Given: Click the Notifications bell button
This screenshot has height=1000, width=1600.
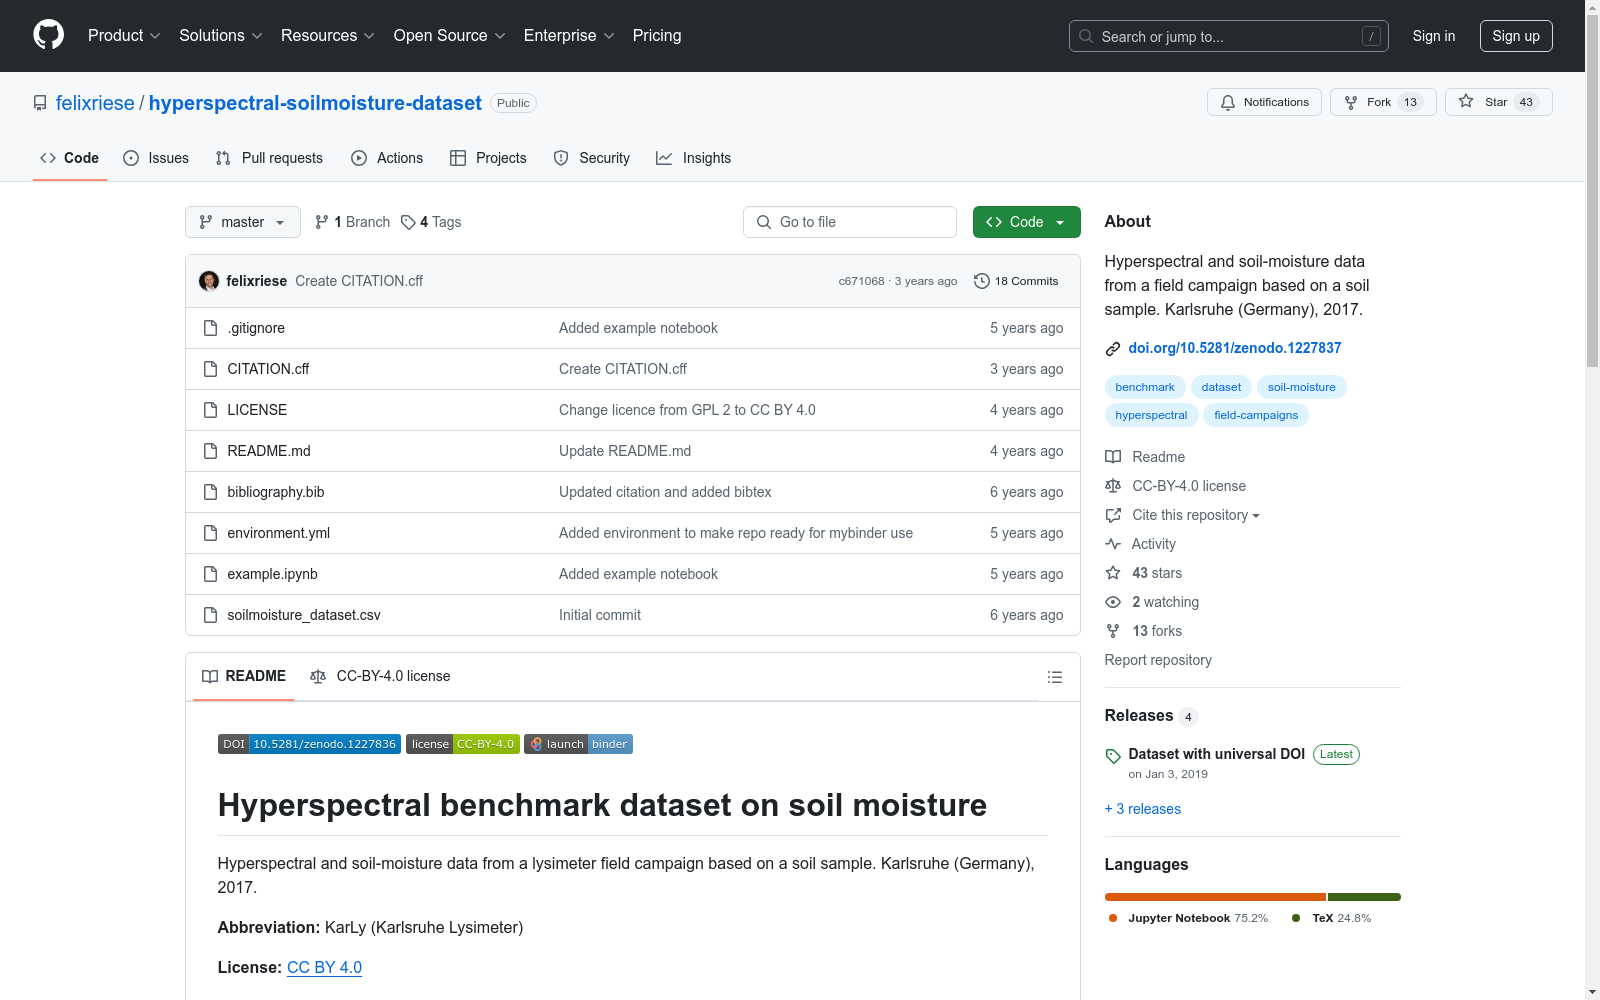Looking at the screenshot, I should pyautogui.click(x=1264, y=102).
